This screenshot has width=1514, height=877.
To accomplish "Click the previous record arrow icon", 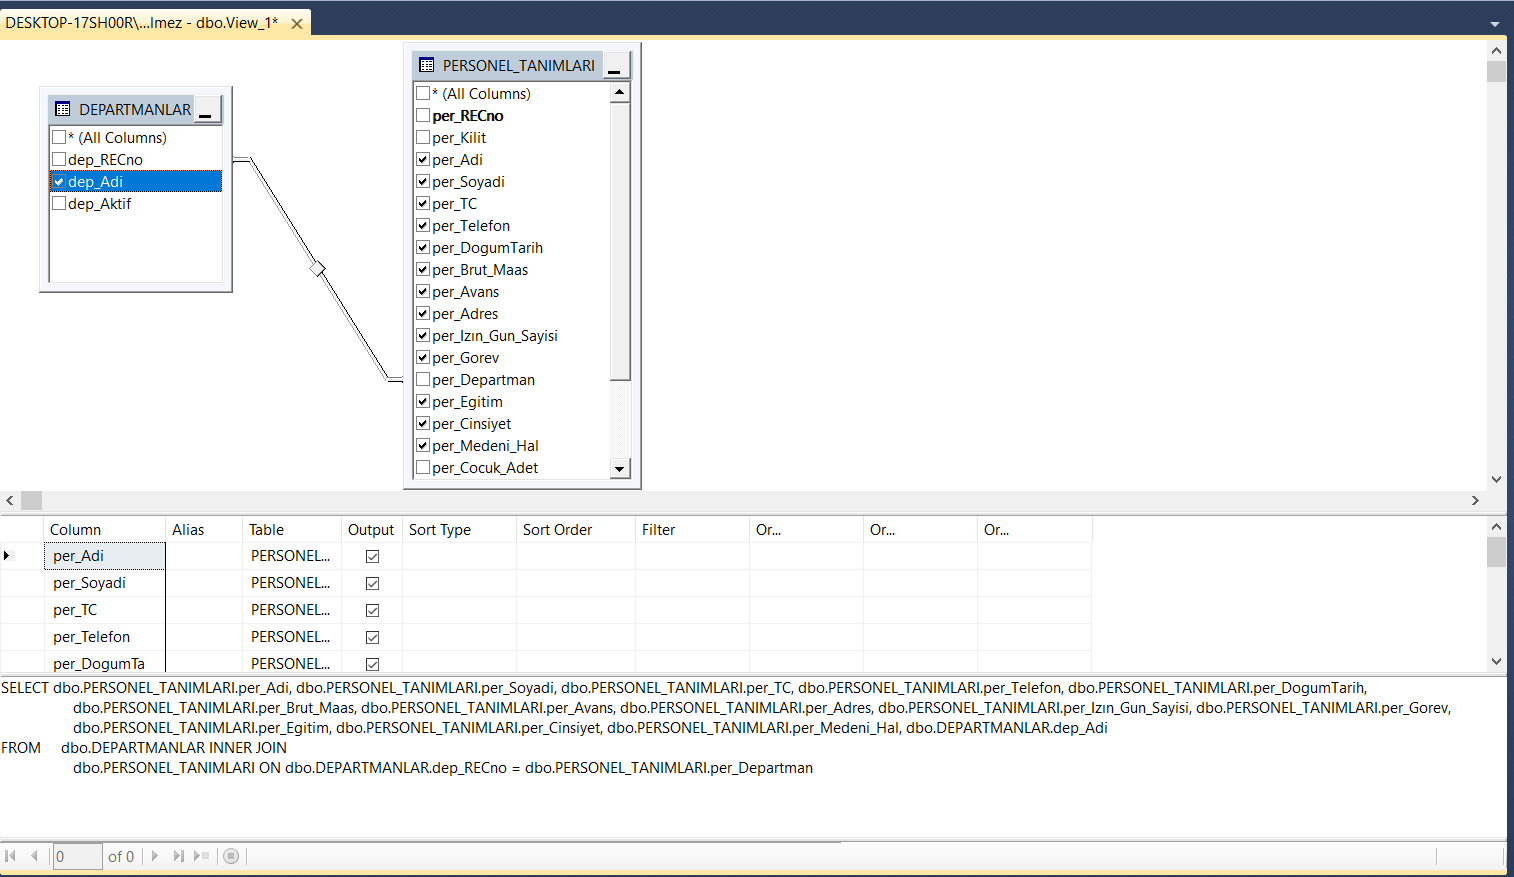I will [x=33, y=856].
